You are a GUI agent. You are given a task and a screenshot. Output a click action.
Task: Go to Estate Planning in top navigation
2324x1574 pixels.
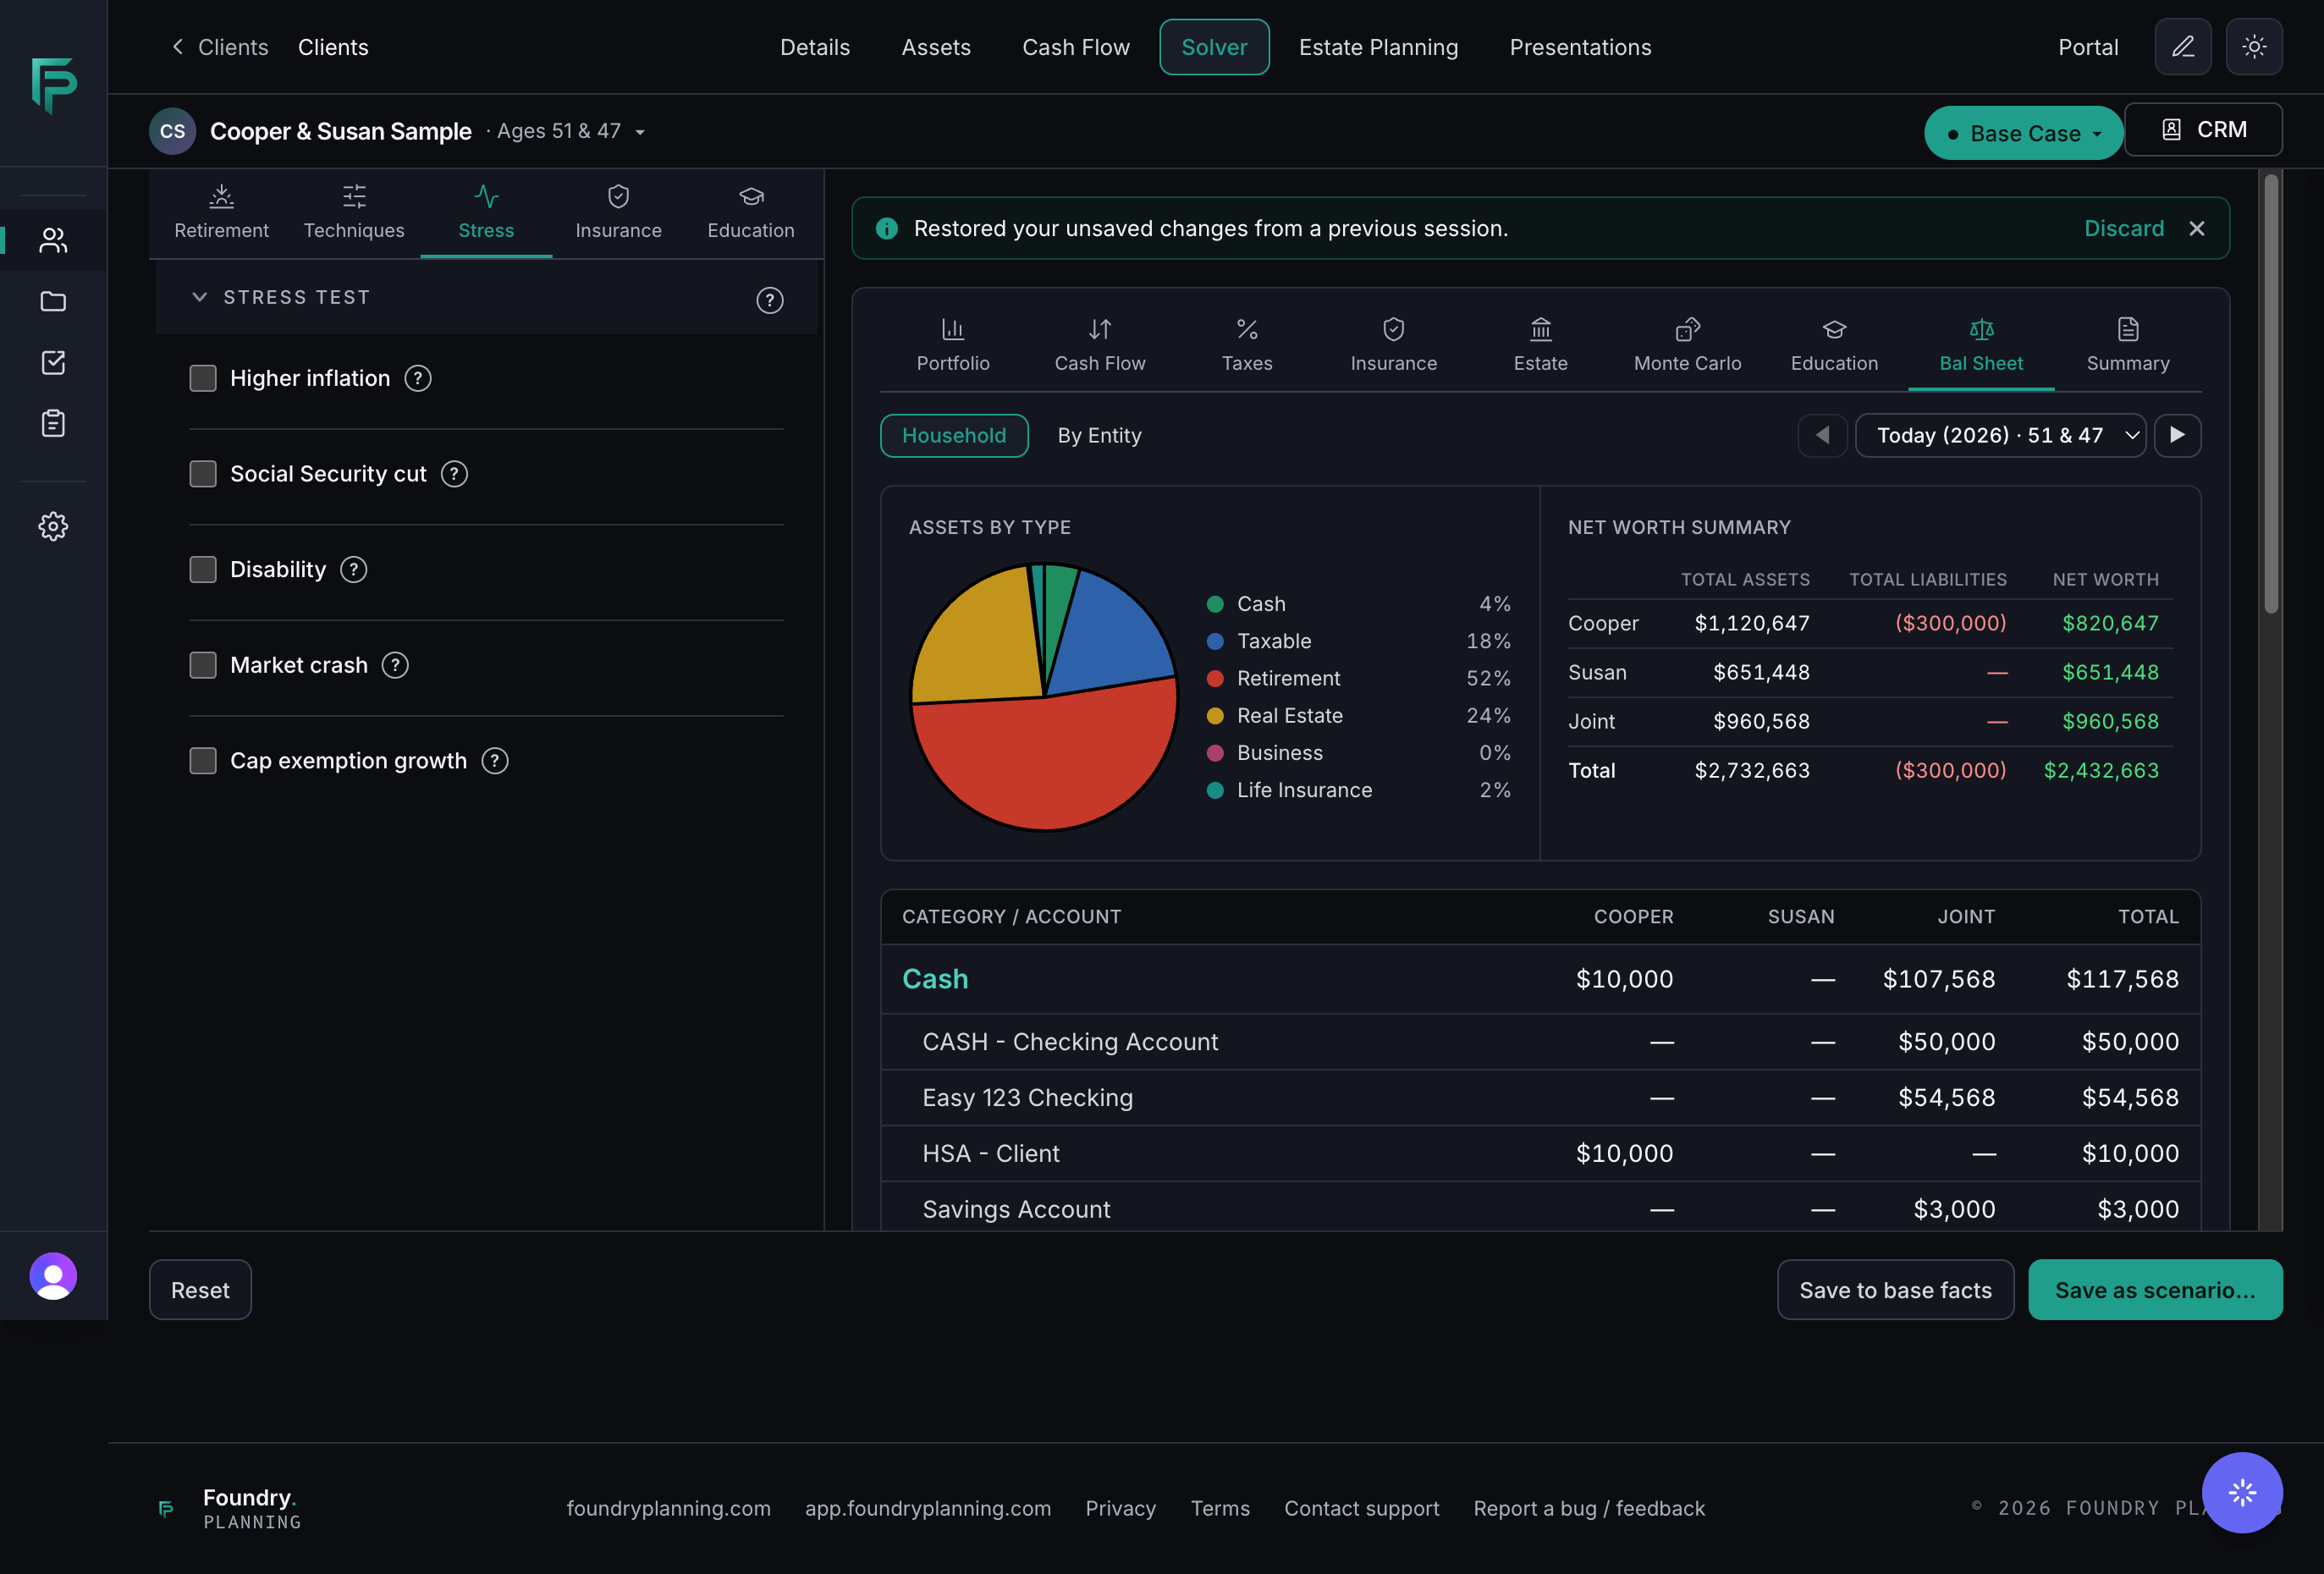point(1378,47)
